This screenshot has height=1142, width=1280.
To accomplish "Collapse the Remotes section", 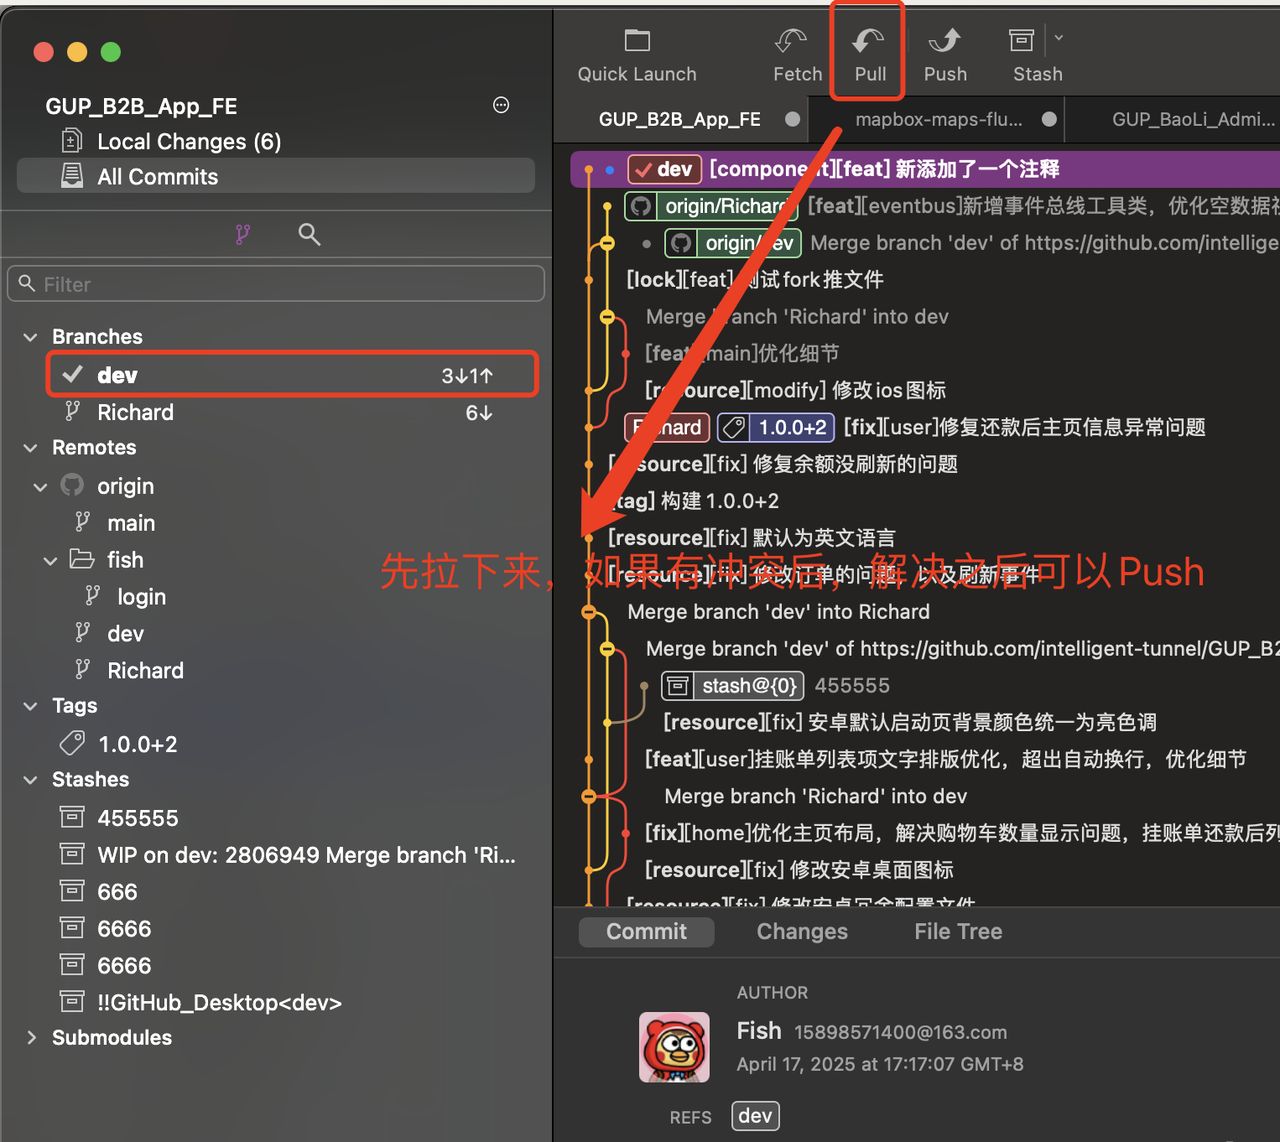I will 31,448.
